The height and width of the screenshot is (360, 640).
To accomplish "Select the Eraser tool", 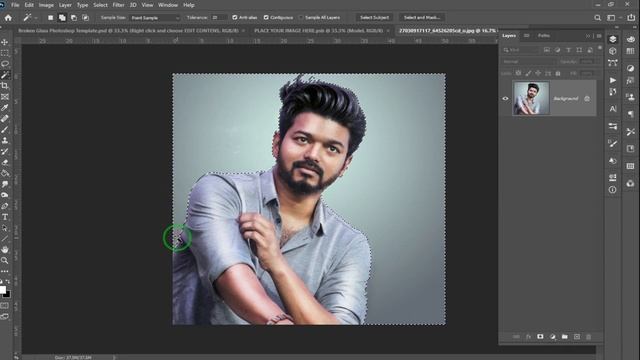I will tap(5, 162).
